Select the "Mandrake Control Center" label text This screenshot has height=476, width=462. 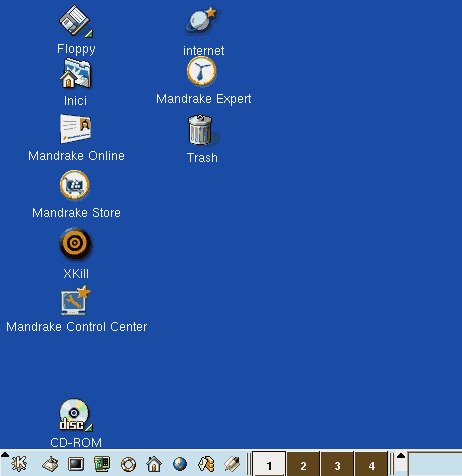tap(77, 327)
